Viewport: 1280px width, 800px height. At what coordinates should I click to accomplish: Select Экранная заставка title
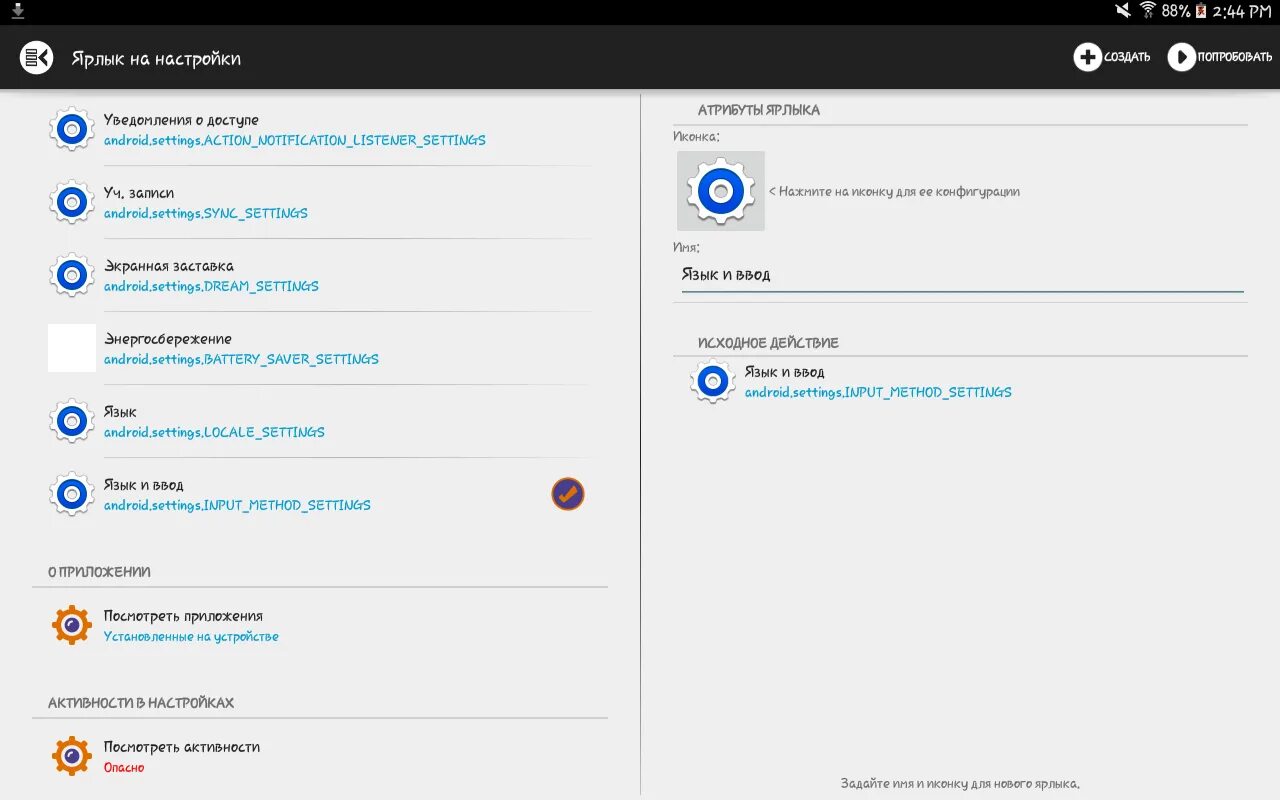(x=169, y=266)
